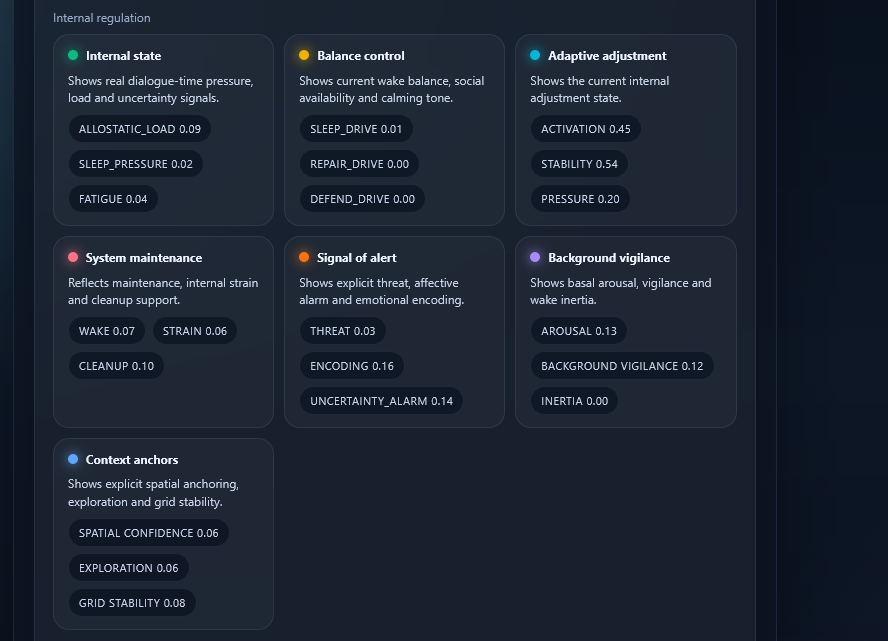Select the CLEANUP 0.10 chip
Viewport: 888px width, 641px height.
(116, 366)
